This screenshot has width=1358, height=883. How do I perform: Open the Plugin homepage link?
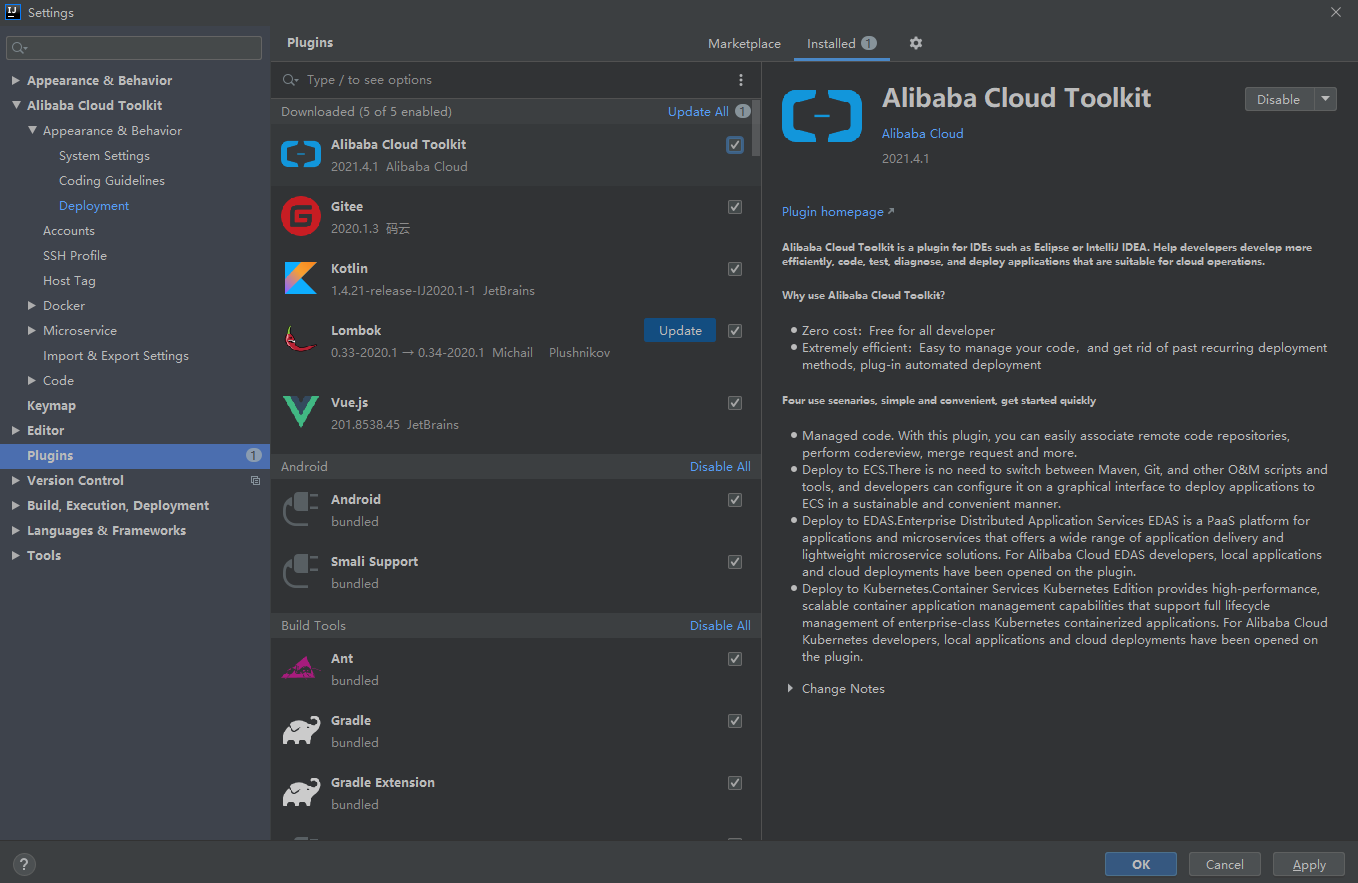click(838, 212)
